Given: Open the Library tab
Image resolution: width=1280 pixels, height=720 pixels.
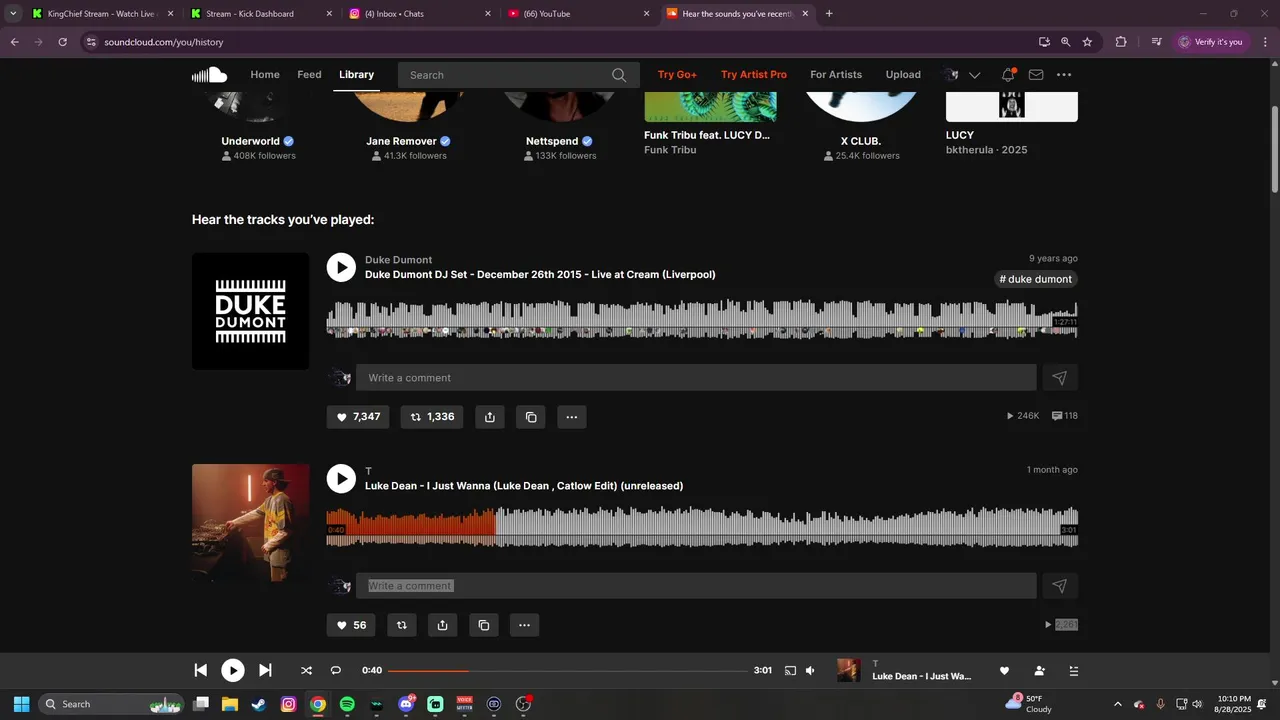Looking at the screenshot, I should 356,75.
